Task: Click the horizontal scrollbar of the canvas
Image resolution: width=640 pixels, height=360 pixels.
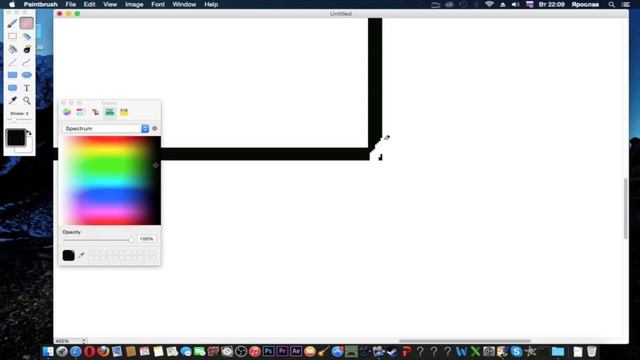Action: tap(464, 341)
